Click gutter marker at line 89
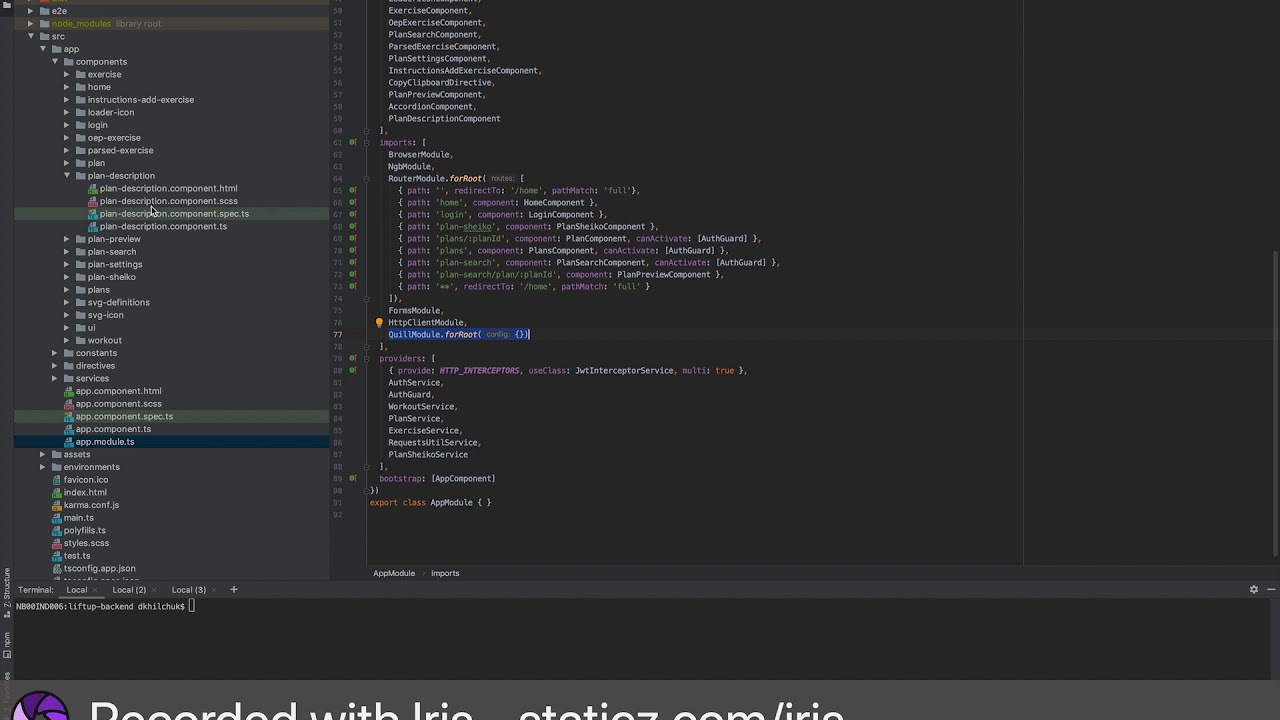The width and height of the screenshot is (1280, 720). click(x=352, y=478)
